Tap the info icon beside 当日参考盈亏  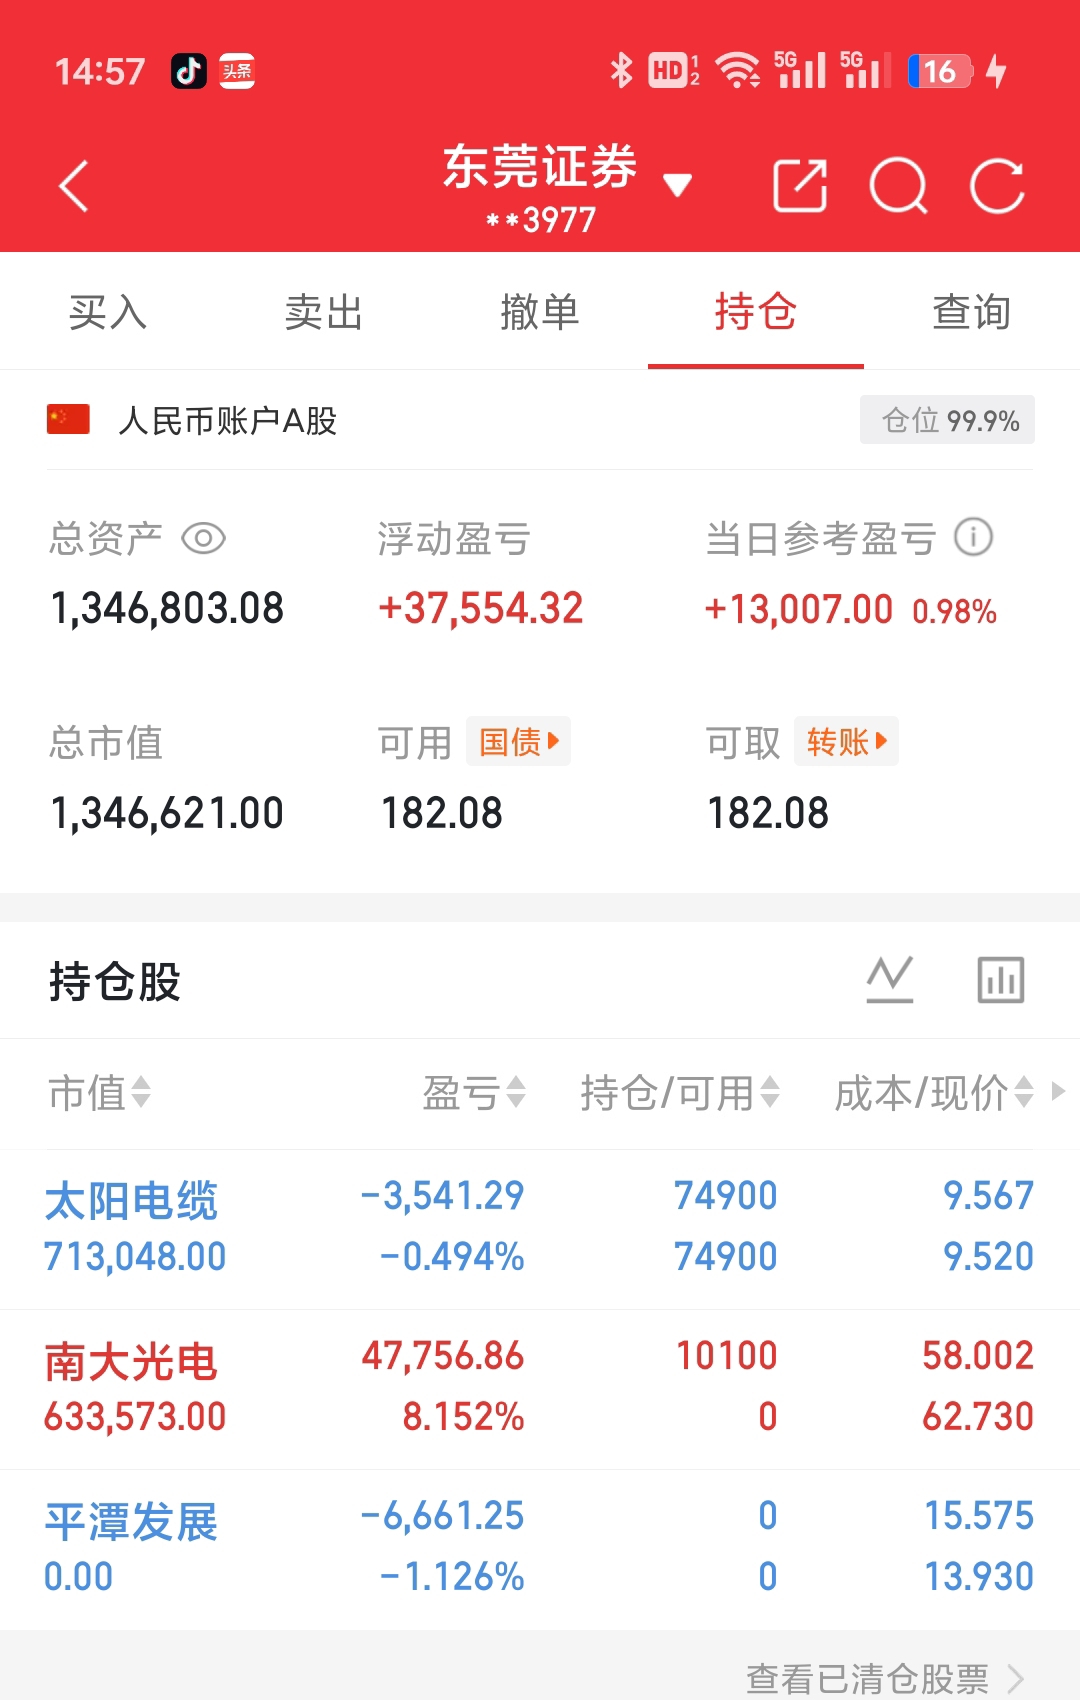tap(973, 537)
